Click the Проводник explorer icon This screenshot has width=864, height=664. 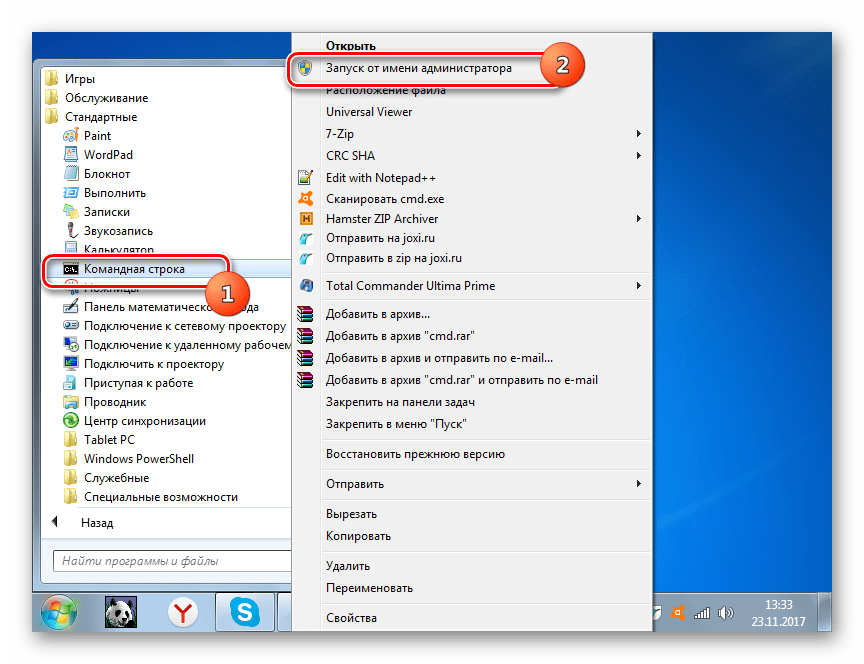(71, 402)
